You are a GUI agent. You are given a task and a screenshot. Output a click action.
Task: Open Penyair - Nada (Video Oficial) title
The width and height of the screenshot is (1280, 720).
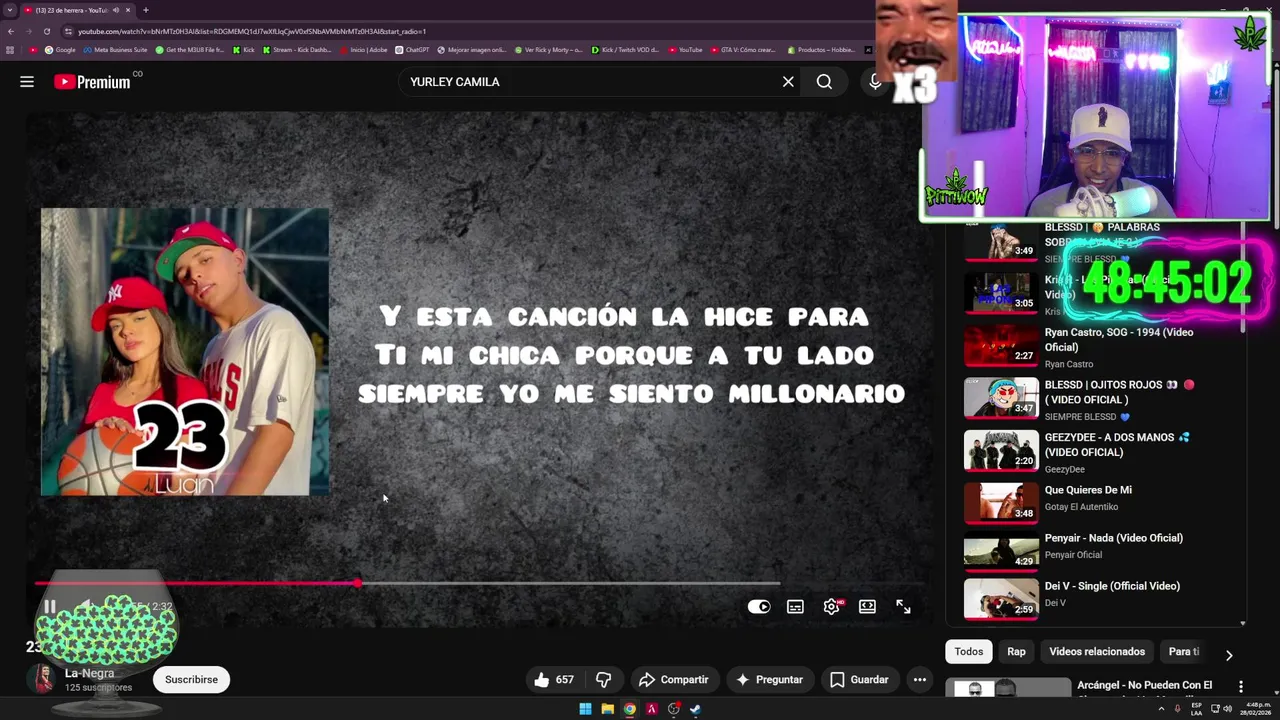(1113, 538)
